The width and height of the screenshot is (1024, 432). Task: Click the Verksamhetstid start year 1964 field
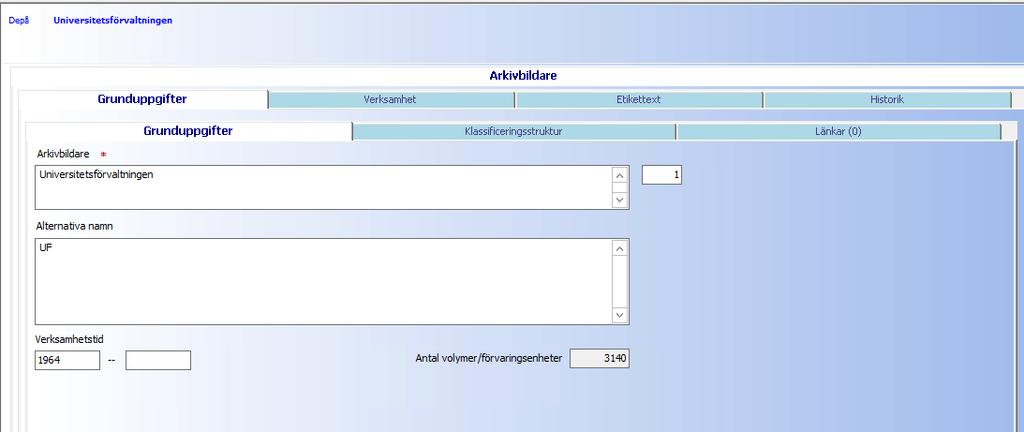[67, 360]
